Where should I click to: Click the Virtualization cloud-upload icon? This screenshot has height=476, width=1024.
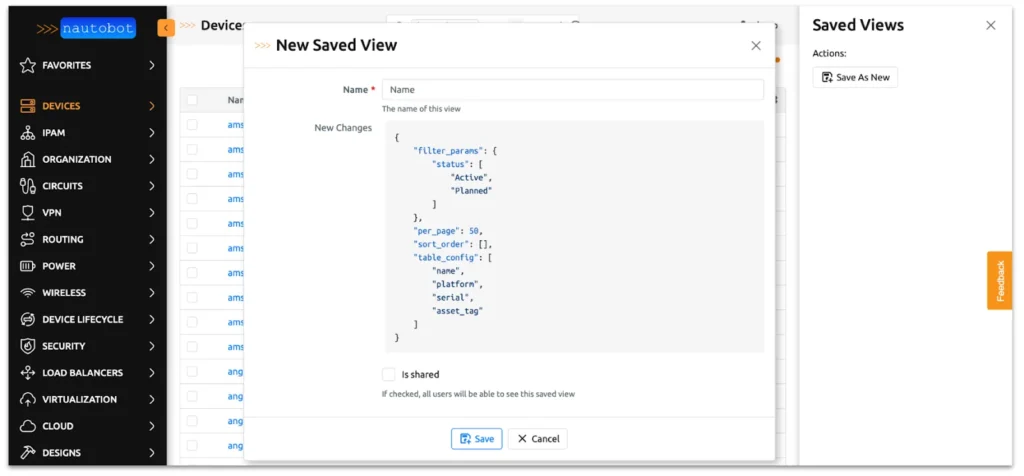click(x=27, y=400)
